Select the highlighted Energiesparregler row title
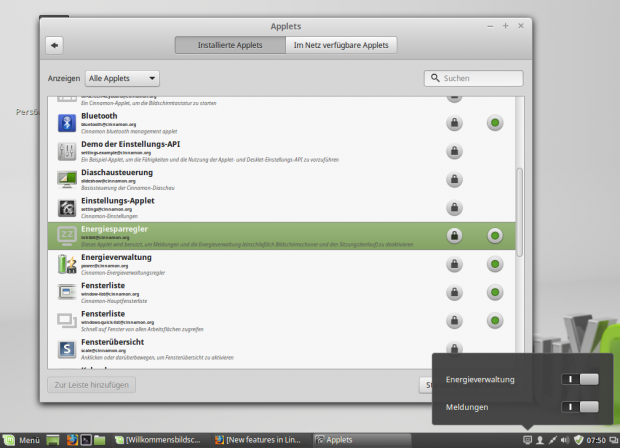The width and height of the screenshot is (620, 448). [114, 229]
